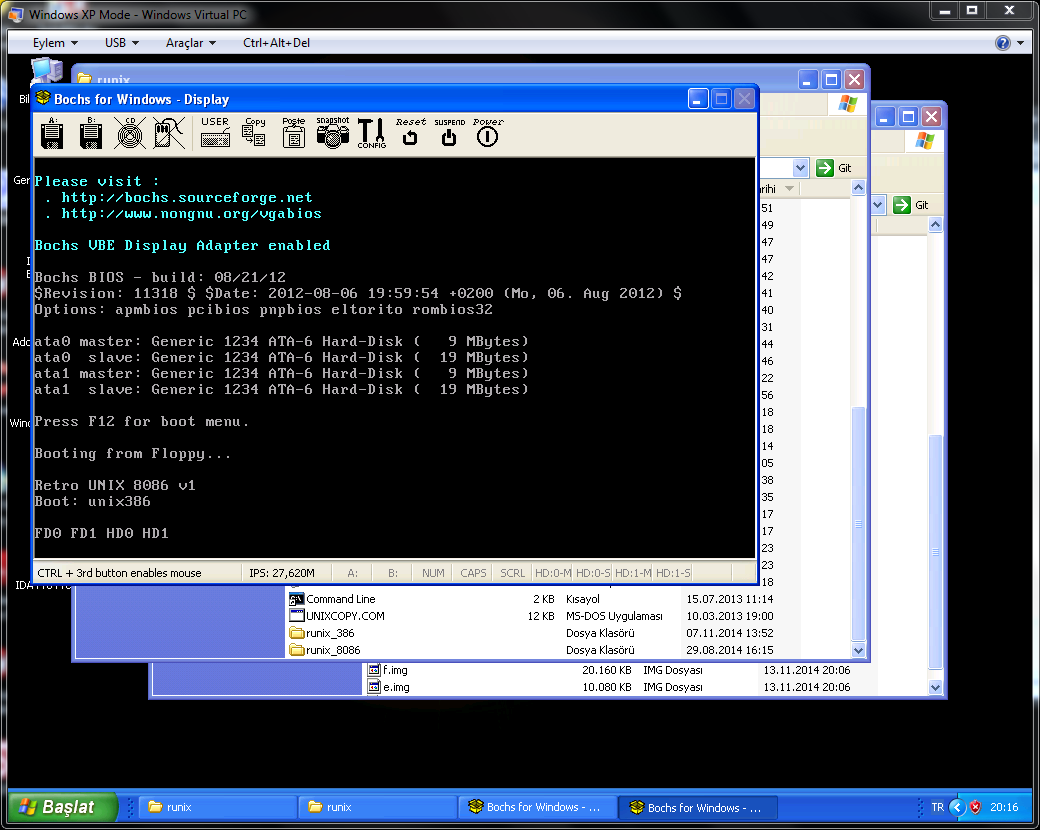This screenshot has height=830, width=1040.
Task: Click scroll up arrow in front runix window
Action: pos(858,188)
